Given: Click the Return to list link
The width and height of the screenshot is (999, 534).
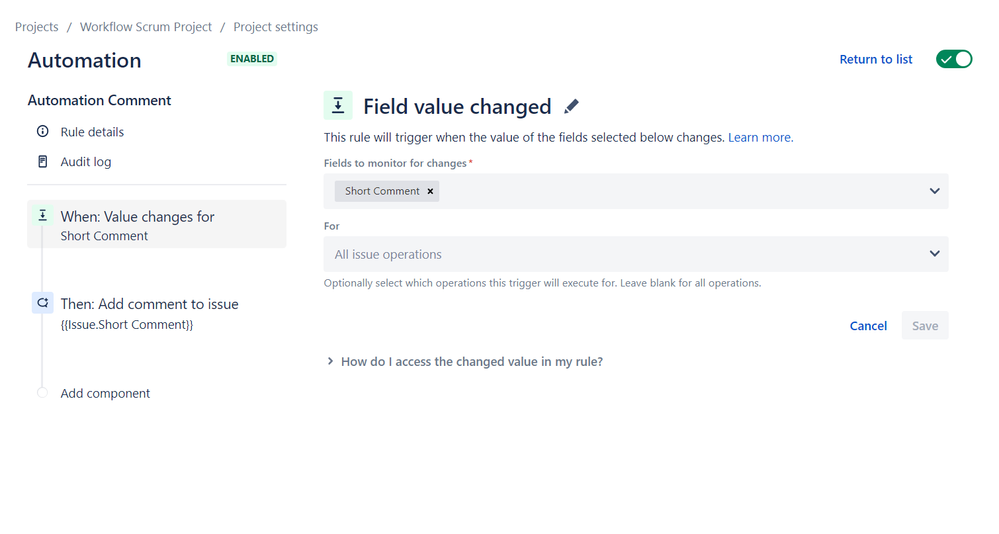Looking at the screenshot, I should tap(875, 59).
